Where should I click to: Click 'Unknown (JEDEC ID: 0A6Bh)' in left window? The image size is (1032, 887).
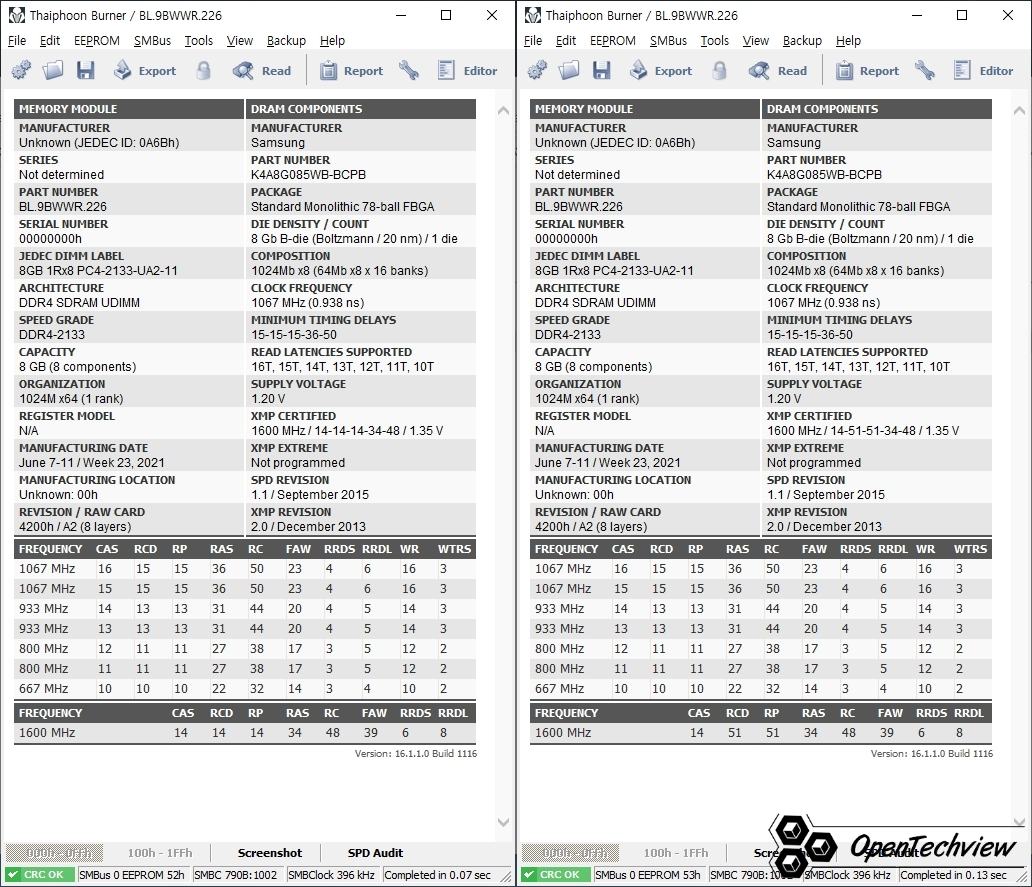99,143
